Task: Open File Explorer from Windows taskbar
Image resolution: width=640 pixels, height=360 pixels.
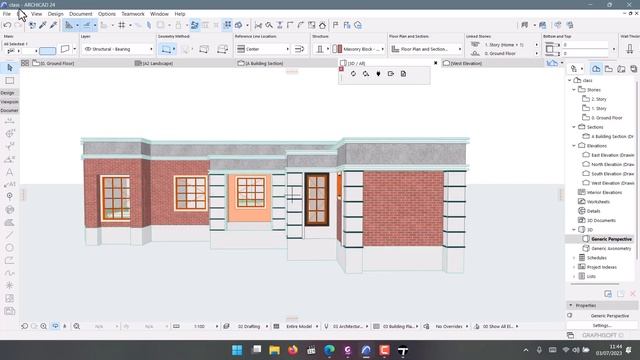Action: pyautogui.click(x=274, y=350)
